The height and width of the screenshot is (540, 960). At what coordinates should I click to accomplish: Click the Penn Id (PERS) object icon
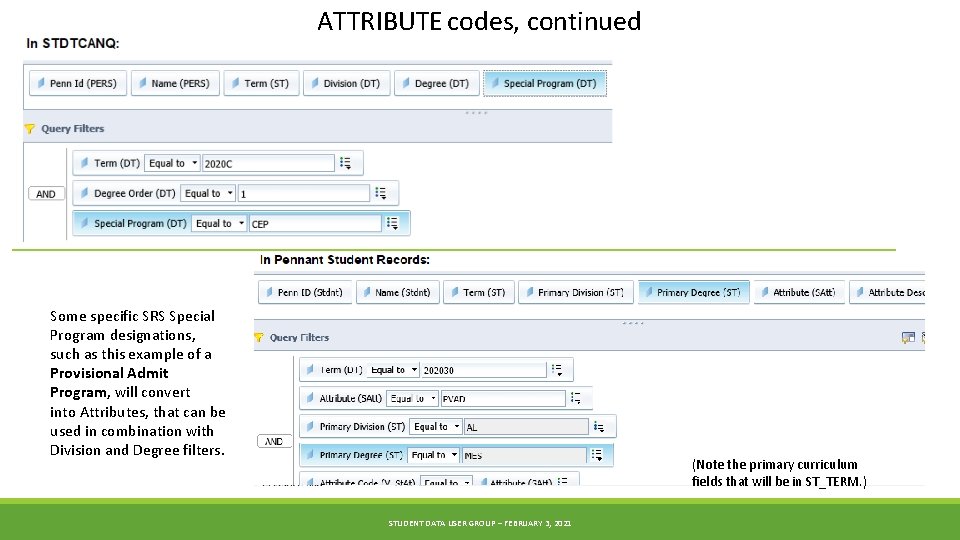(41, 83)
